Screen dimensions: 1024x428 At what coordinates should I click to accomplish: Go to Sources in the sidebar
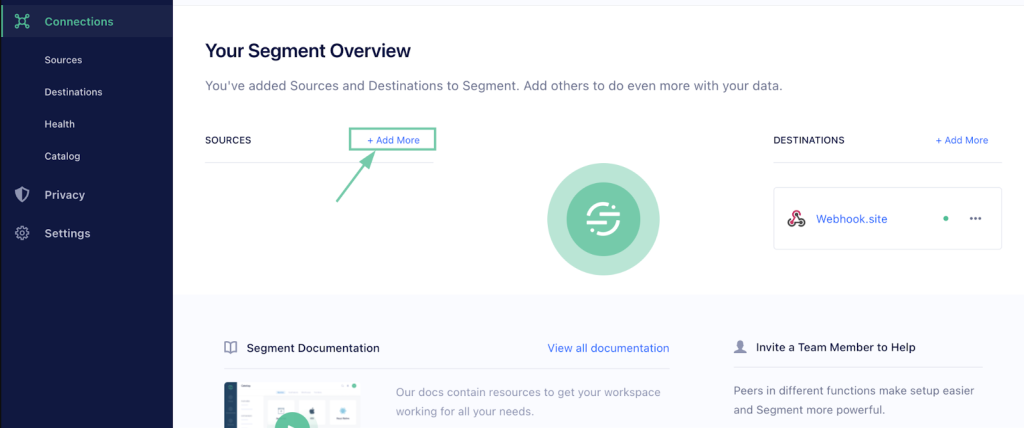pyautogui.click(x=63, y=60)
